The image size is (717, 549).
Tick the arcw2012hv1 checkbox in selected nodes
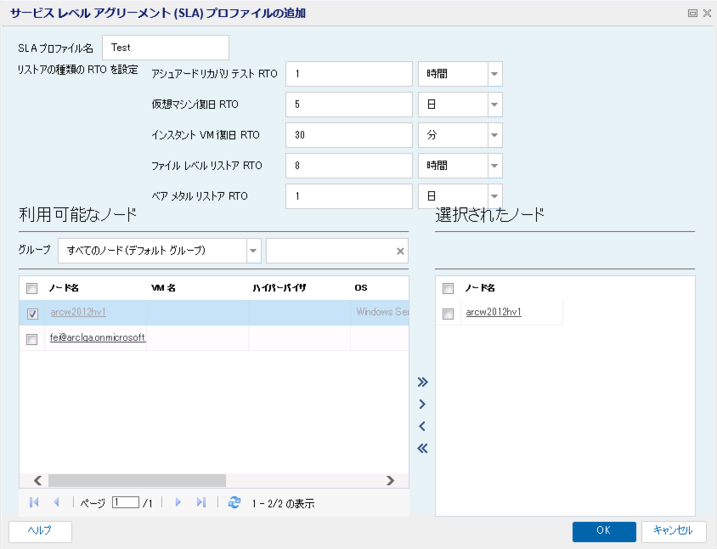448,313
